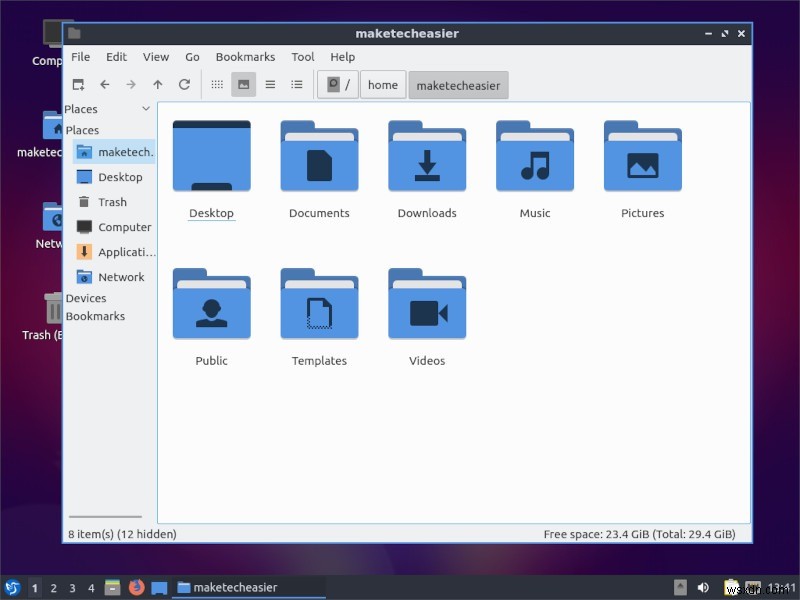This screenshot has height=600, width=800.
Task: Go up to the parent directory
Action: (x=158, y=84)
